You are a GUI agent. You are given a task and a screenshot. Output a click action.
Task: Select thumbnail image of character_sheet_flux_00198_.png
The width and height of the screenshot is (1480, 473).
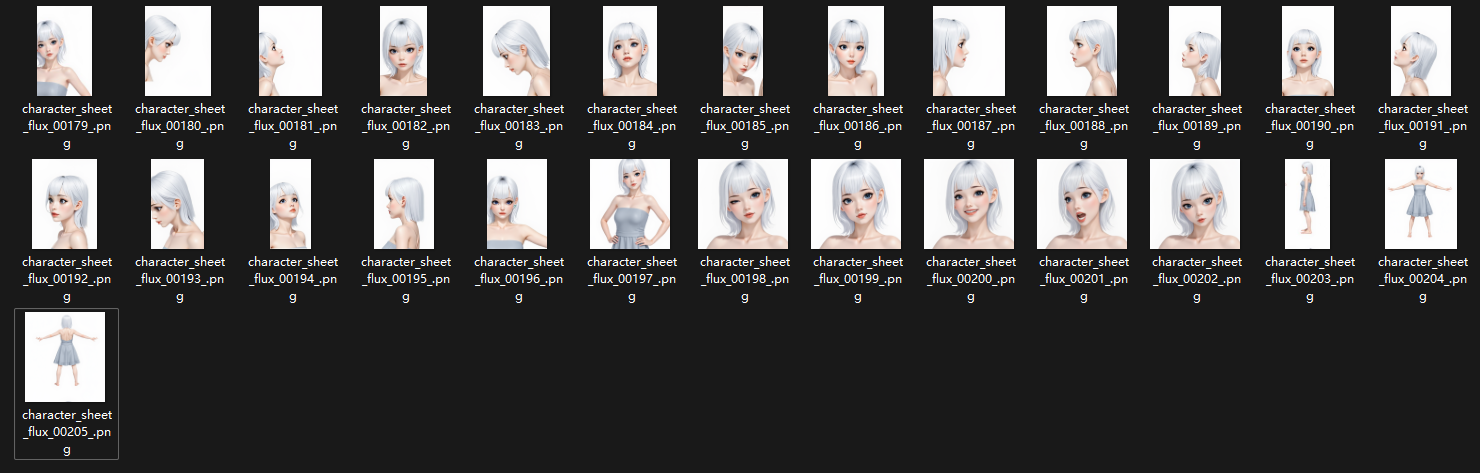pos(744,204)
